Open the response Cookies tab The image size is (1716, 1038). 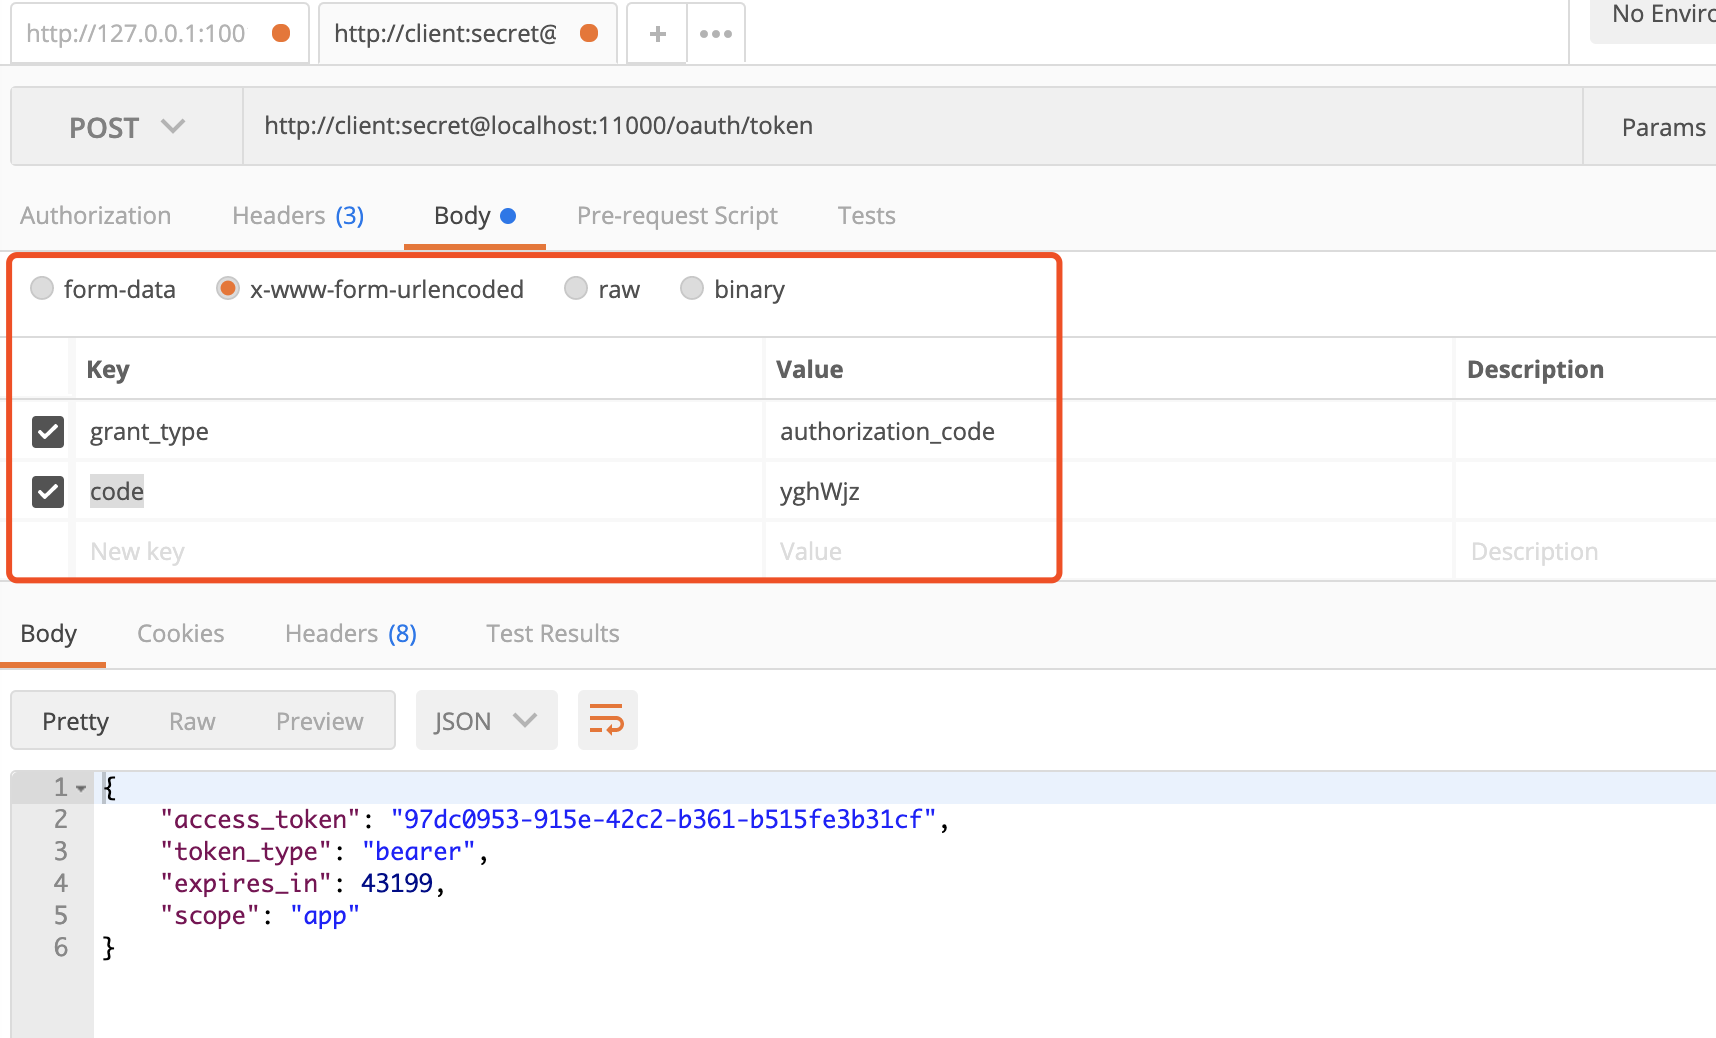(181, 634)
